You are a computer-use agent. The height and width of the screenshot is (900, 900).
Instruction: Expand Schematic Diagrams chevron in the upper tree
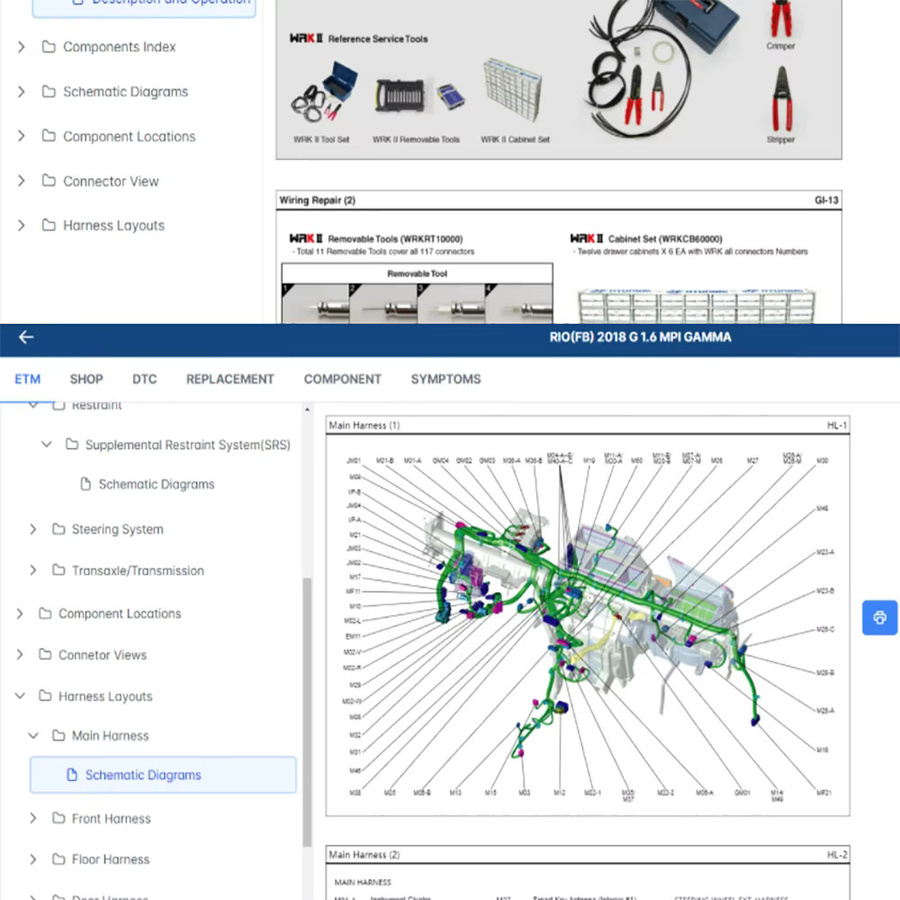pos(21,92)
